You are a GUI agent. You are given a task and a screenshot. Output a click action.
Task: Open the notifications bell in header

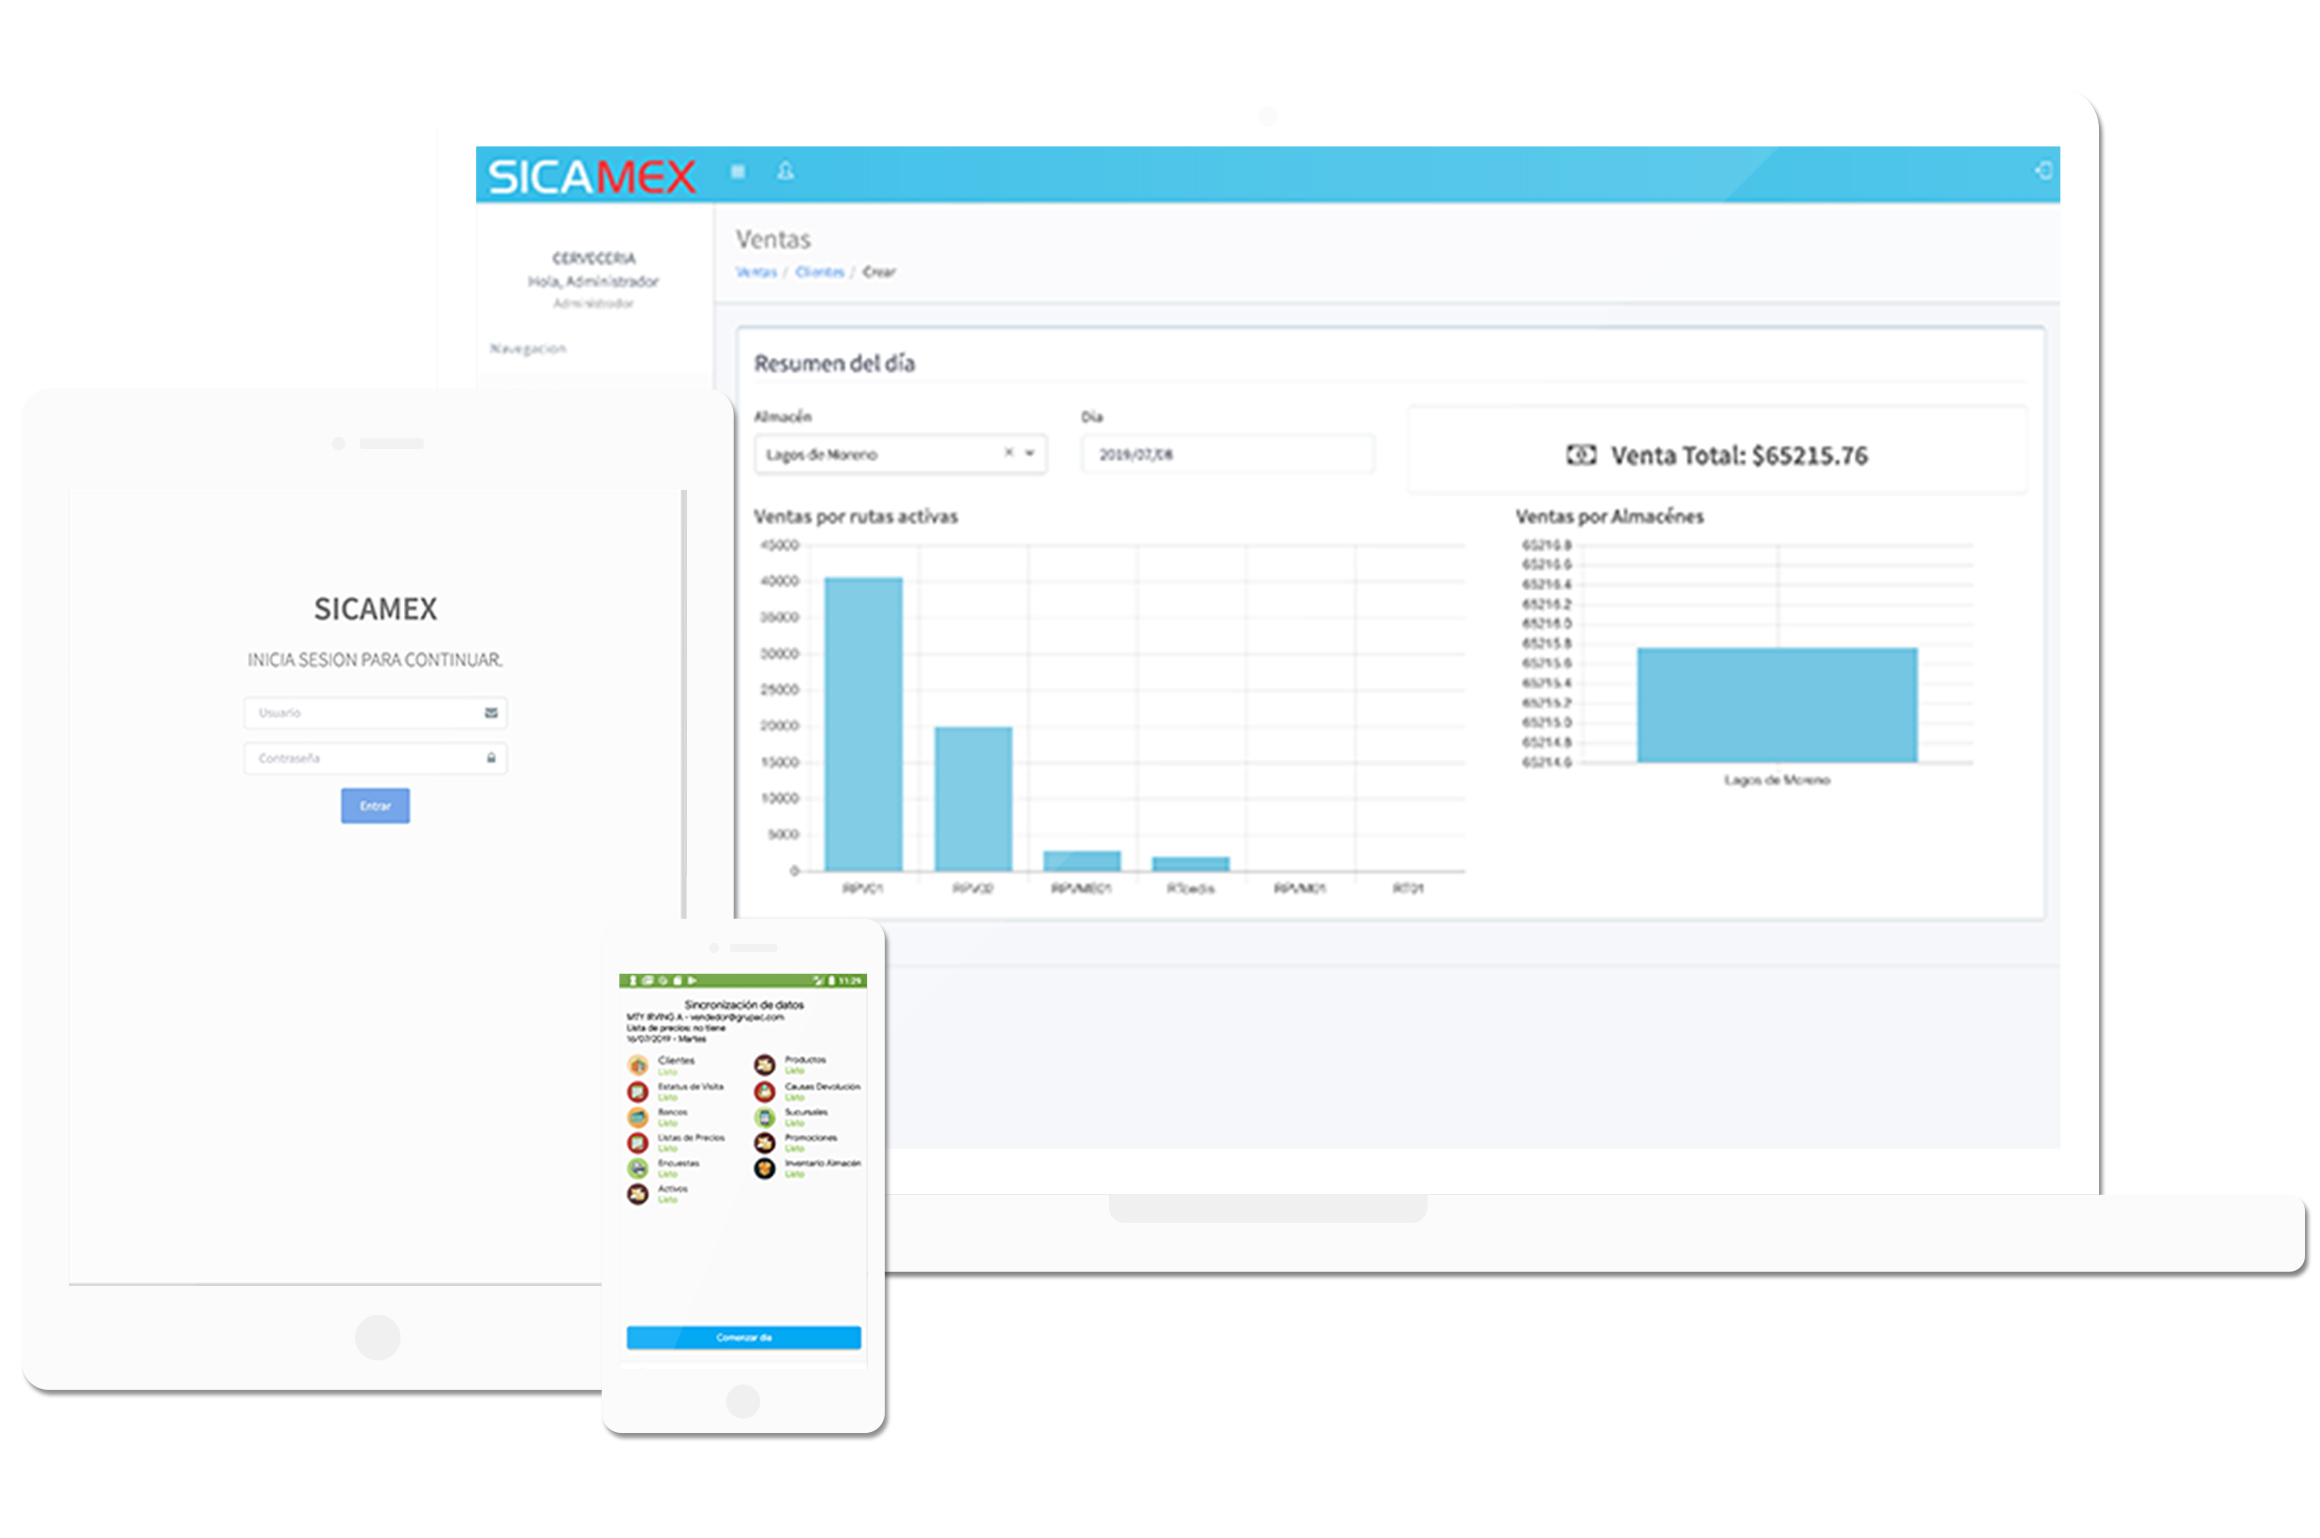(786, 172)
